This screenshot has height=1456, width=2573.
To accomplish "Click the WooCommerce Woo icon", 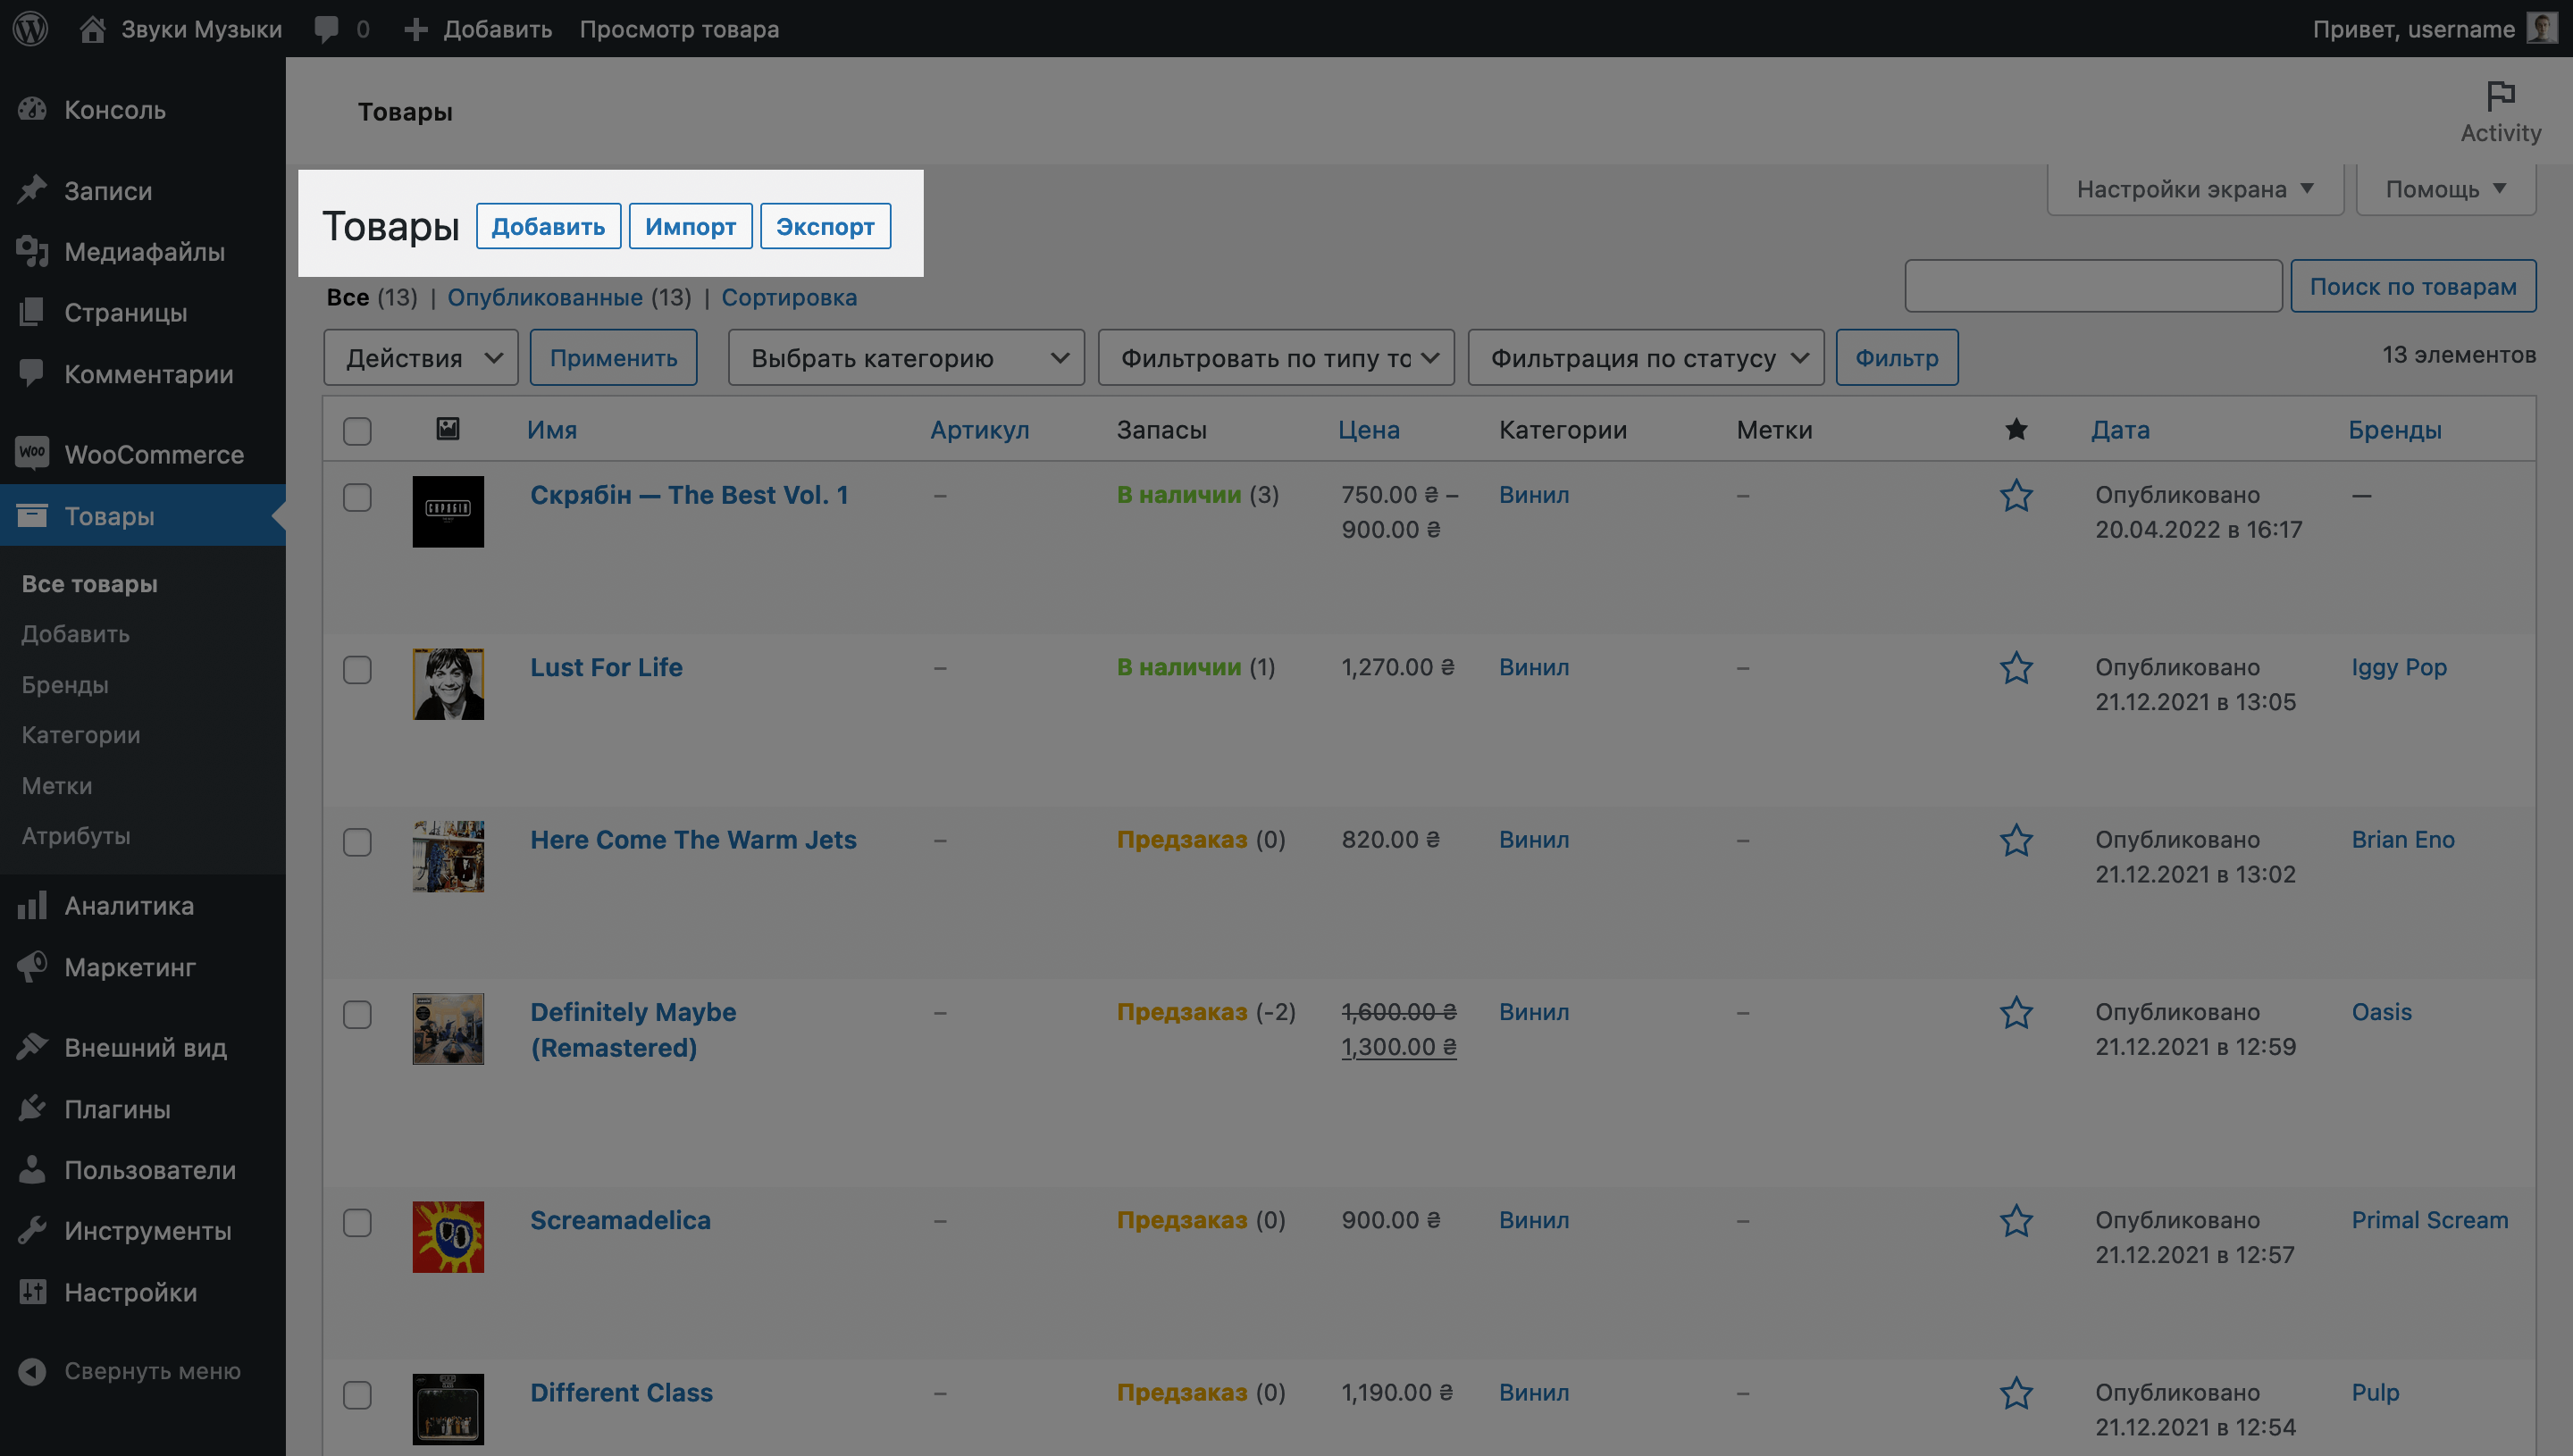I will (x=32, y=454).
